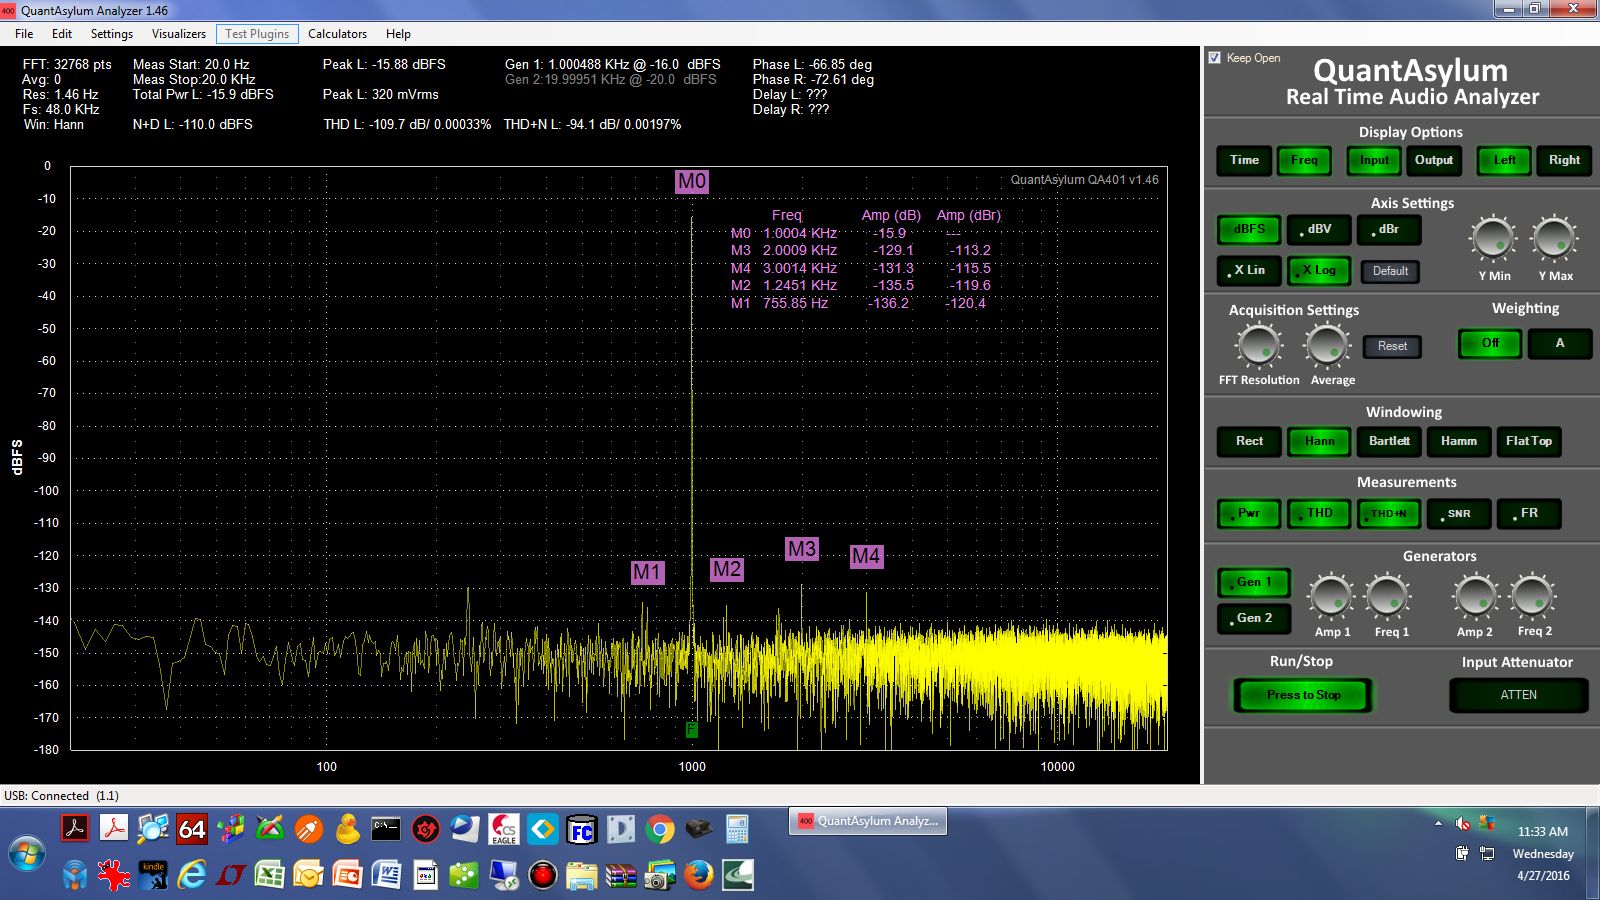Click the Reset acquisition button
1600x900 pixels.
(1392, 346)
